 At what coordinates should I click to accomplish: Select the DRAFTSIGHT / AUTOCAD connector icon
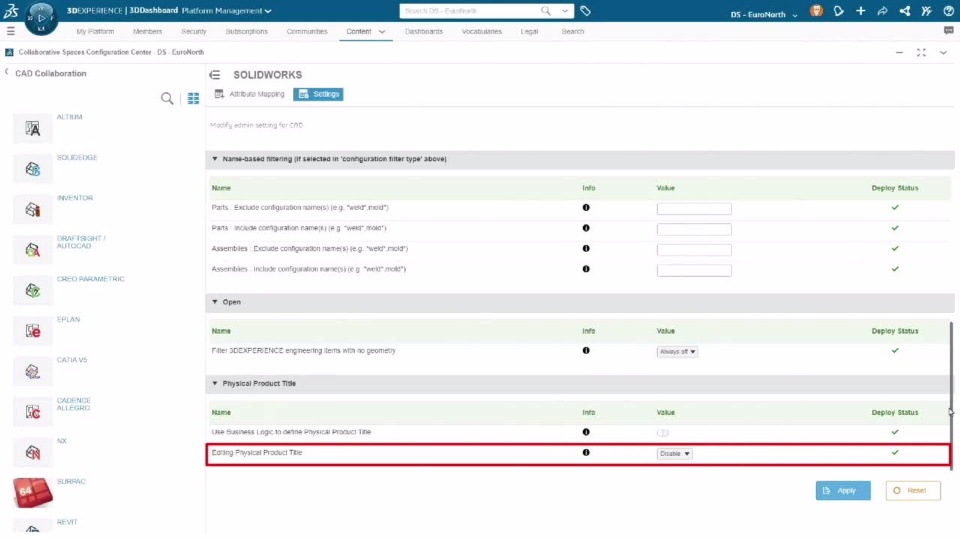tap(32, 250)
